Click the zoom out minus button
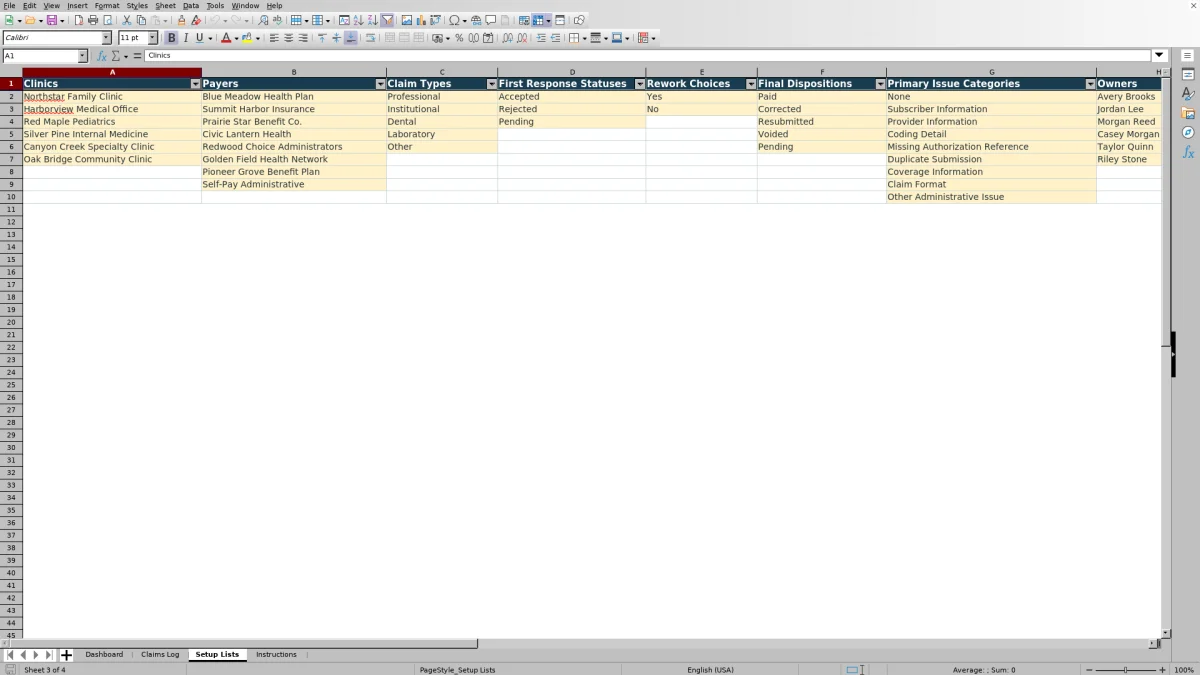This screenshot has height=675, width=1200. point(1089,670)
